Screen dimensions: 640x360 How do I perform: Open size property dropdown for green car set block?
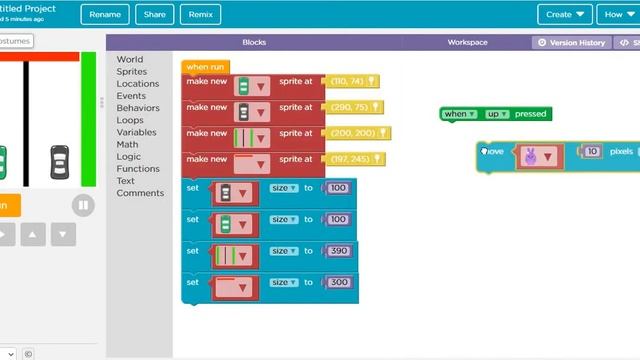point(284,220)
